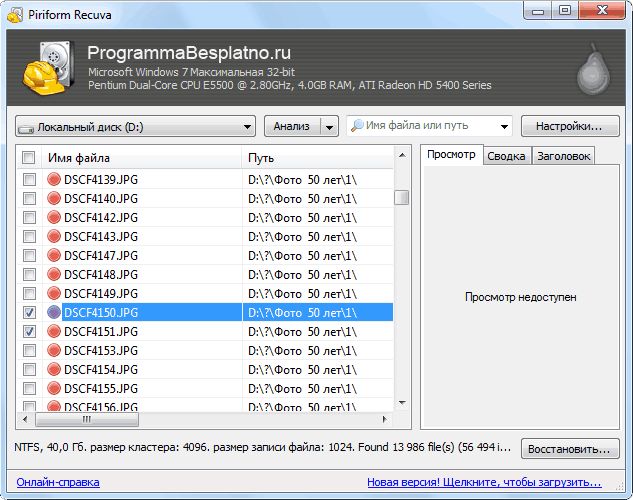Toggle the select-all checkbox in the header
The width and height of the screenshot is (633, 500).
[x=29, y=157]
